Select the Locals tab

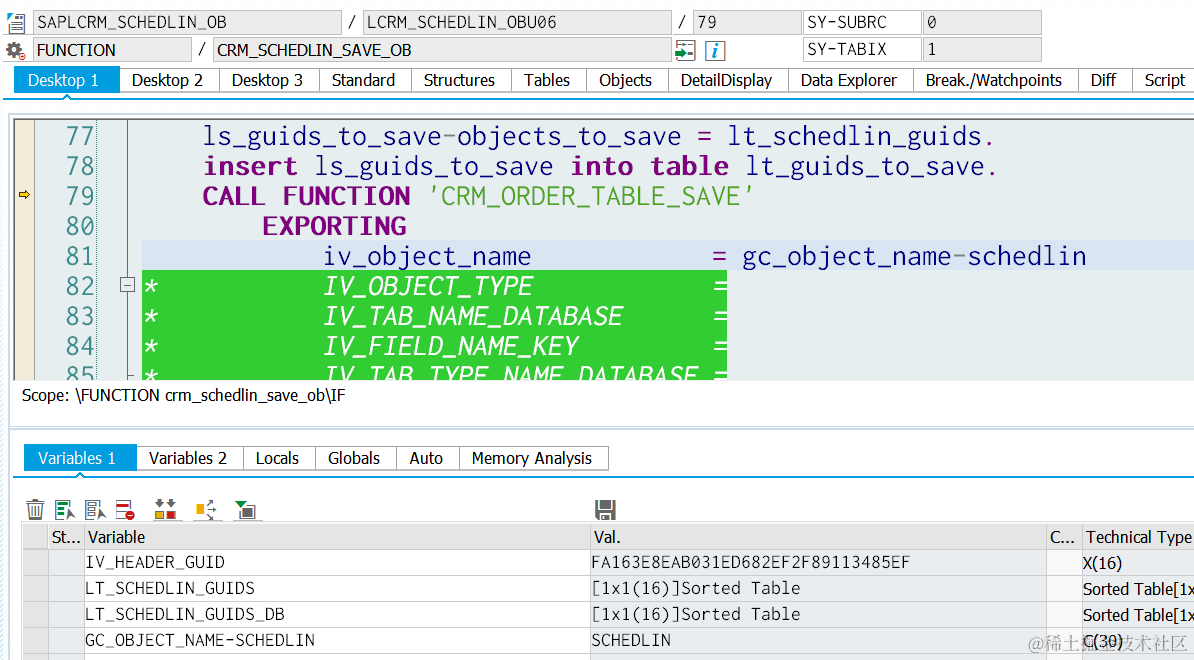[x=277, y=458]
